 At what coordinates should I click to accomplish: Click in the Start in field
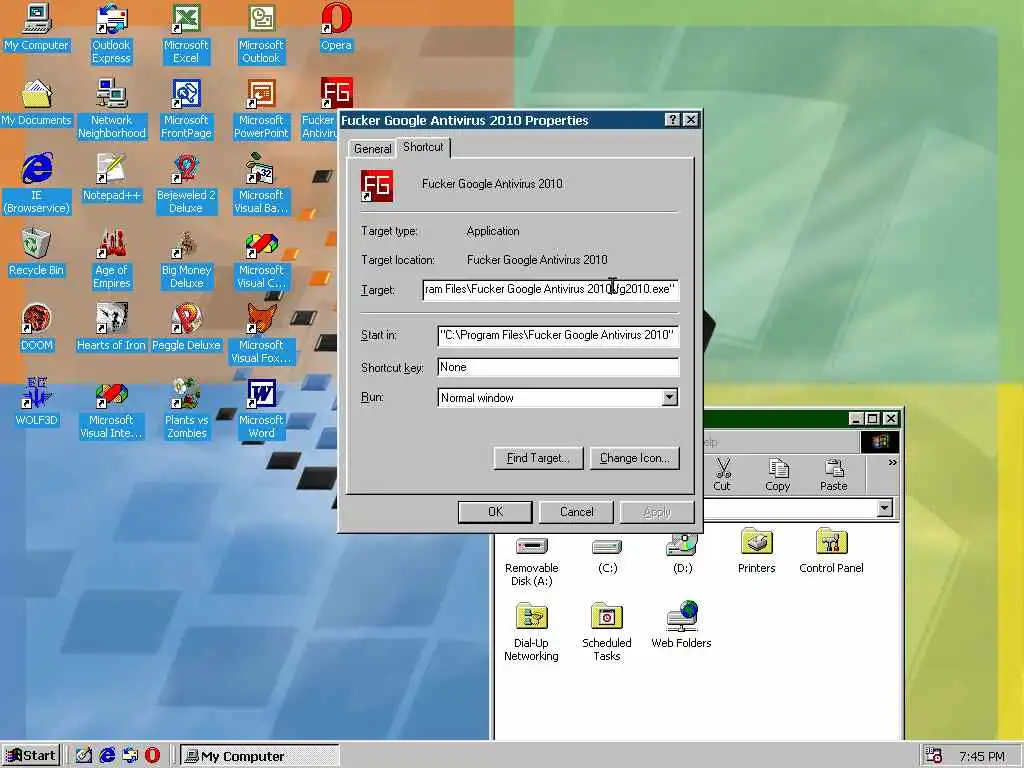click(558, 335)
